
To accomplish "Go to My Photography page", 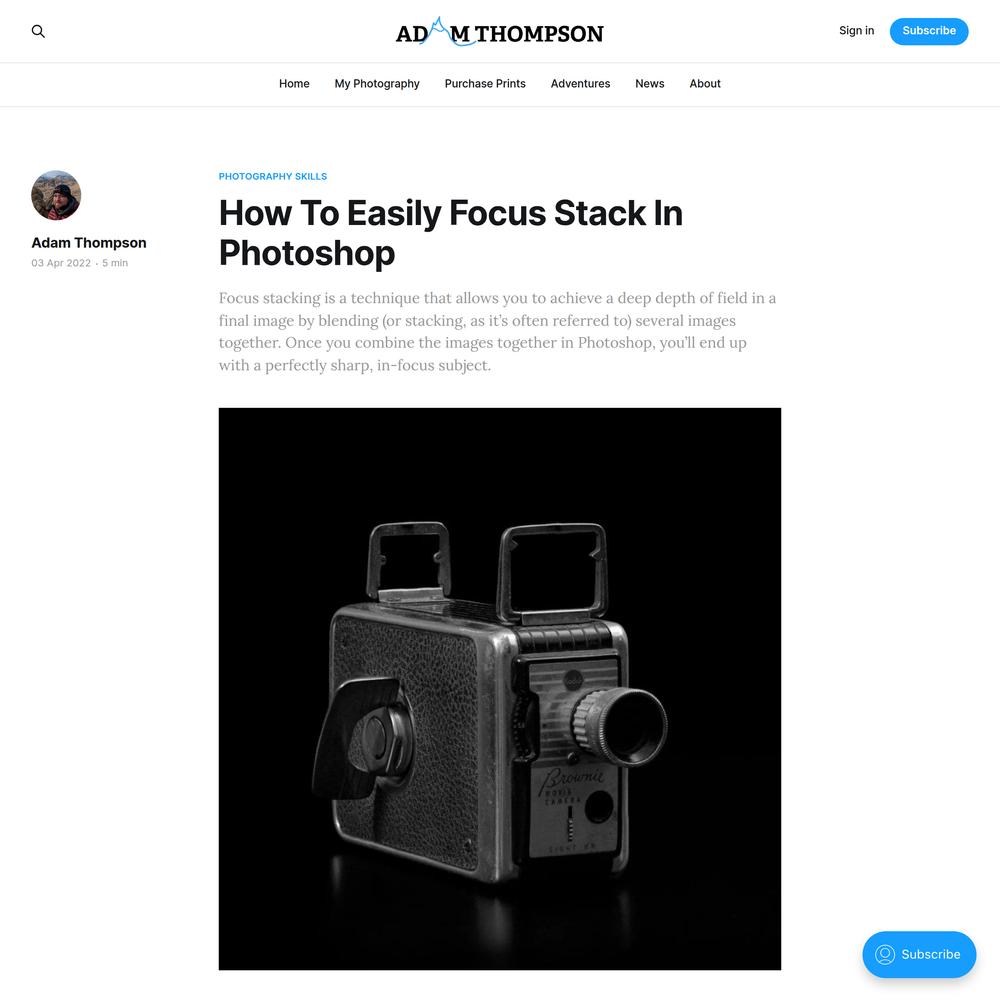I will [377, 84].
